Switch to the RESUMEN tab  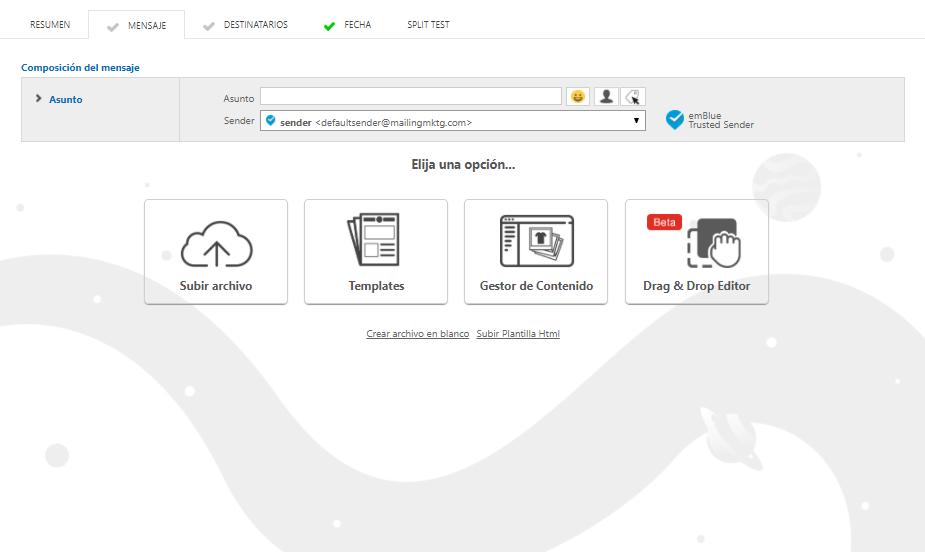[50, 25]
